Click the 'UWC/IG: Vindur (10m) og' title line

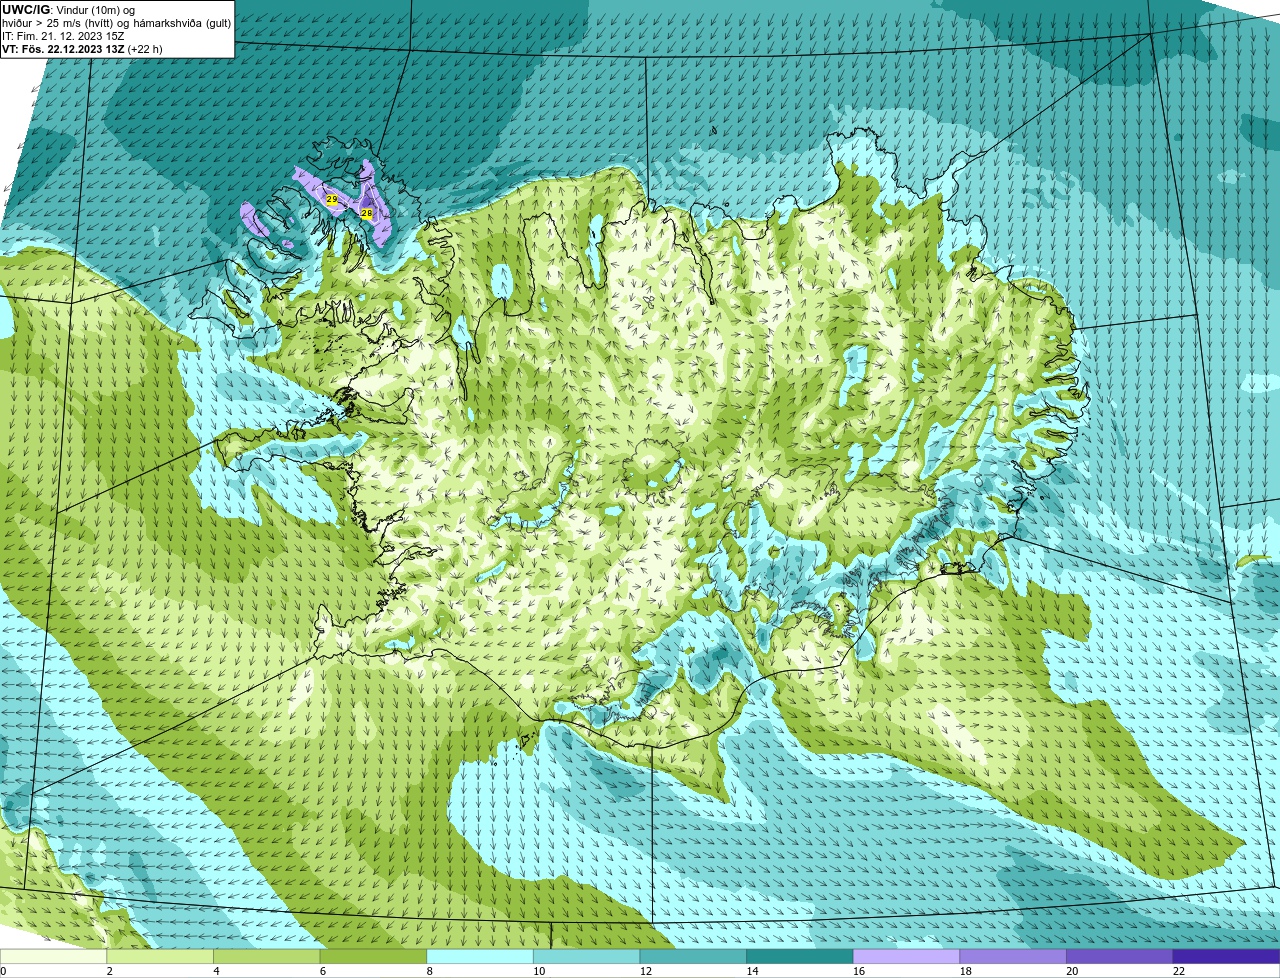[69, 9]
